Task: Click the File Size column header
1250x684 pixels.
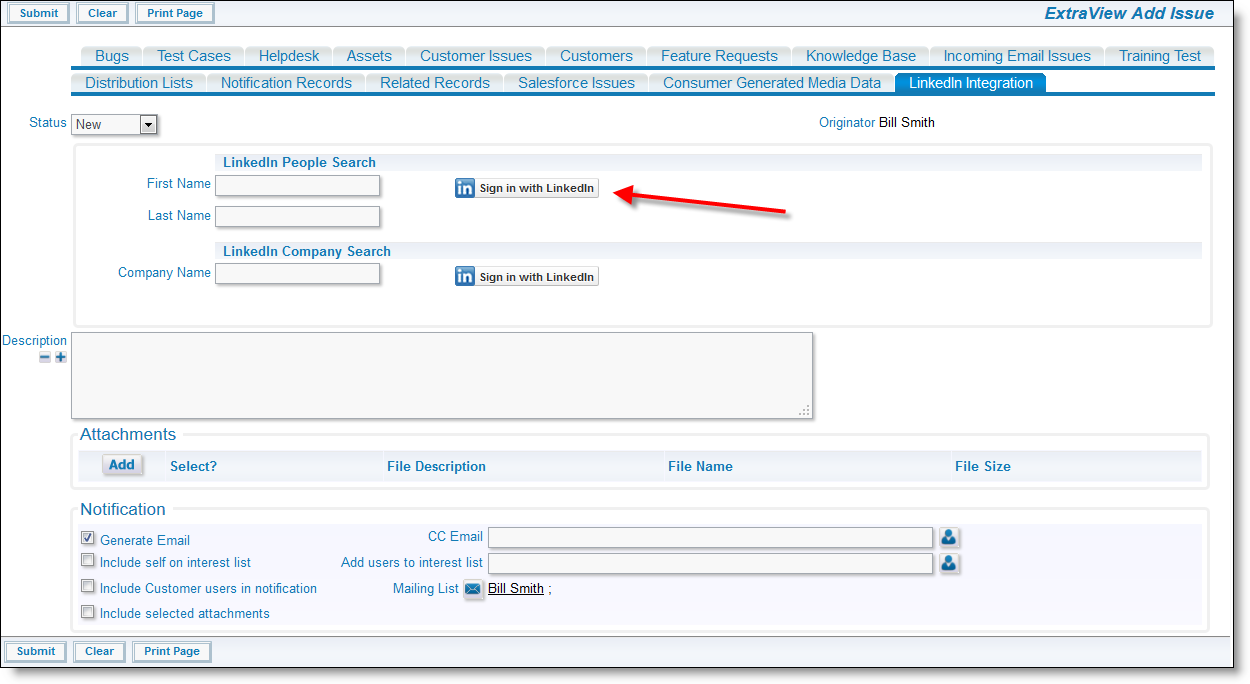Action: pyautogui.click(x=983, y=466)
